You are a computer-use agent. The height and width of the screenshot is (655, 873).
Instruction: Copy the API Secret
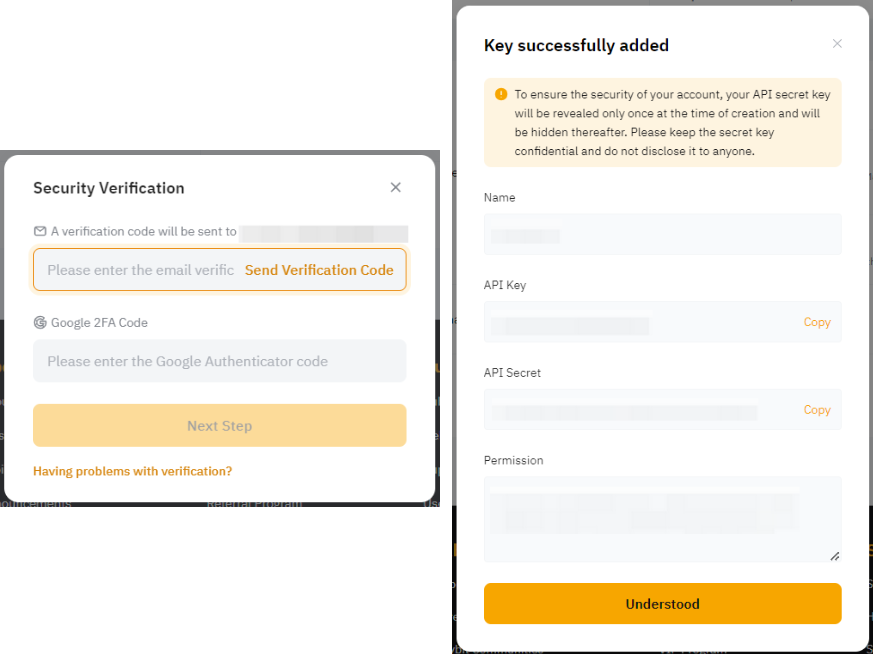tap(817, 410)
